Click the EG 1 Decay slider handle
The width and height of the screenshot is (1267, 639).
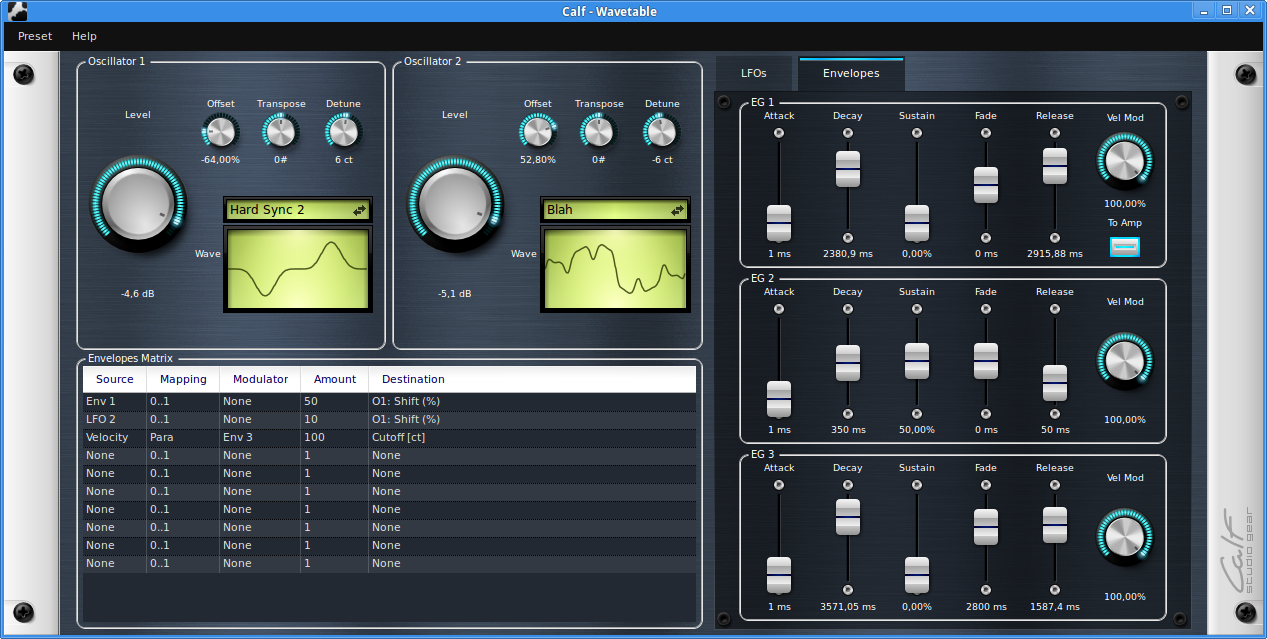[848, 169]
